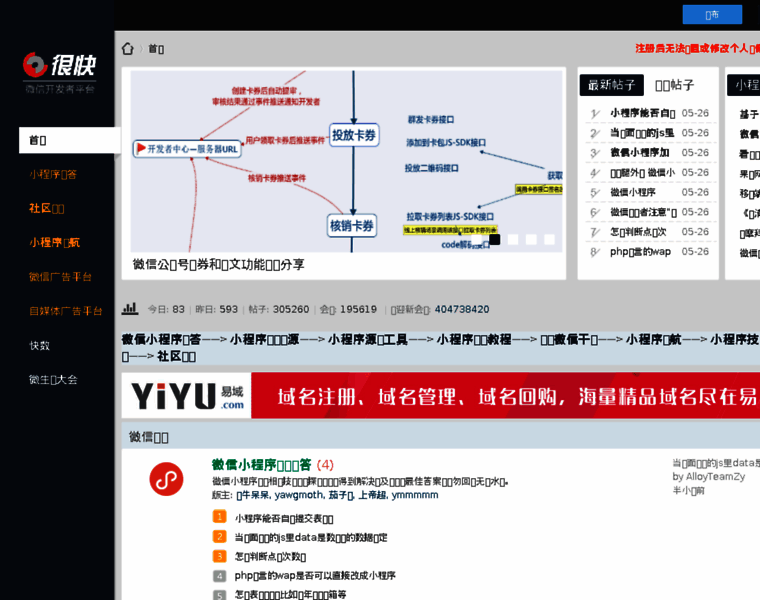Click the home icon in breadcrumb
Viewport: 760px width, 600px height.
coord(127,48)
